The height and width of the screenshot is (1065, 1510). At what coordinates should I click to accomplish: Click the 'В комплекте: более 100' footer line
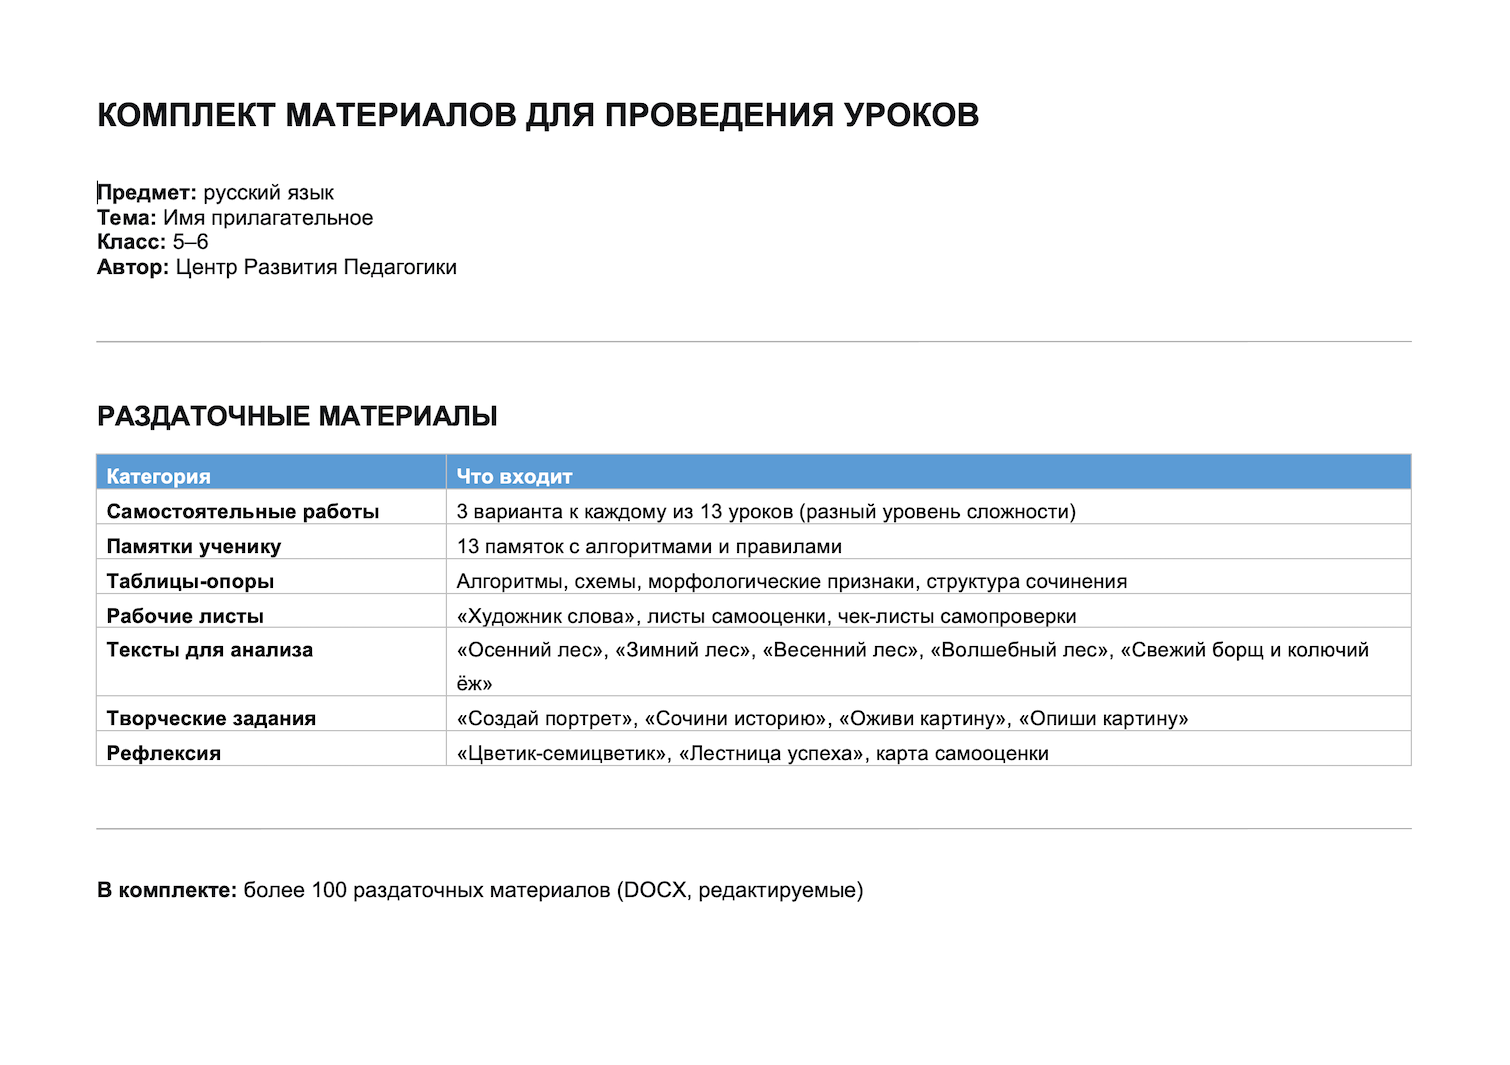[x=480, y=890]
